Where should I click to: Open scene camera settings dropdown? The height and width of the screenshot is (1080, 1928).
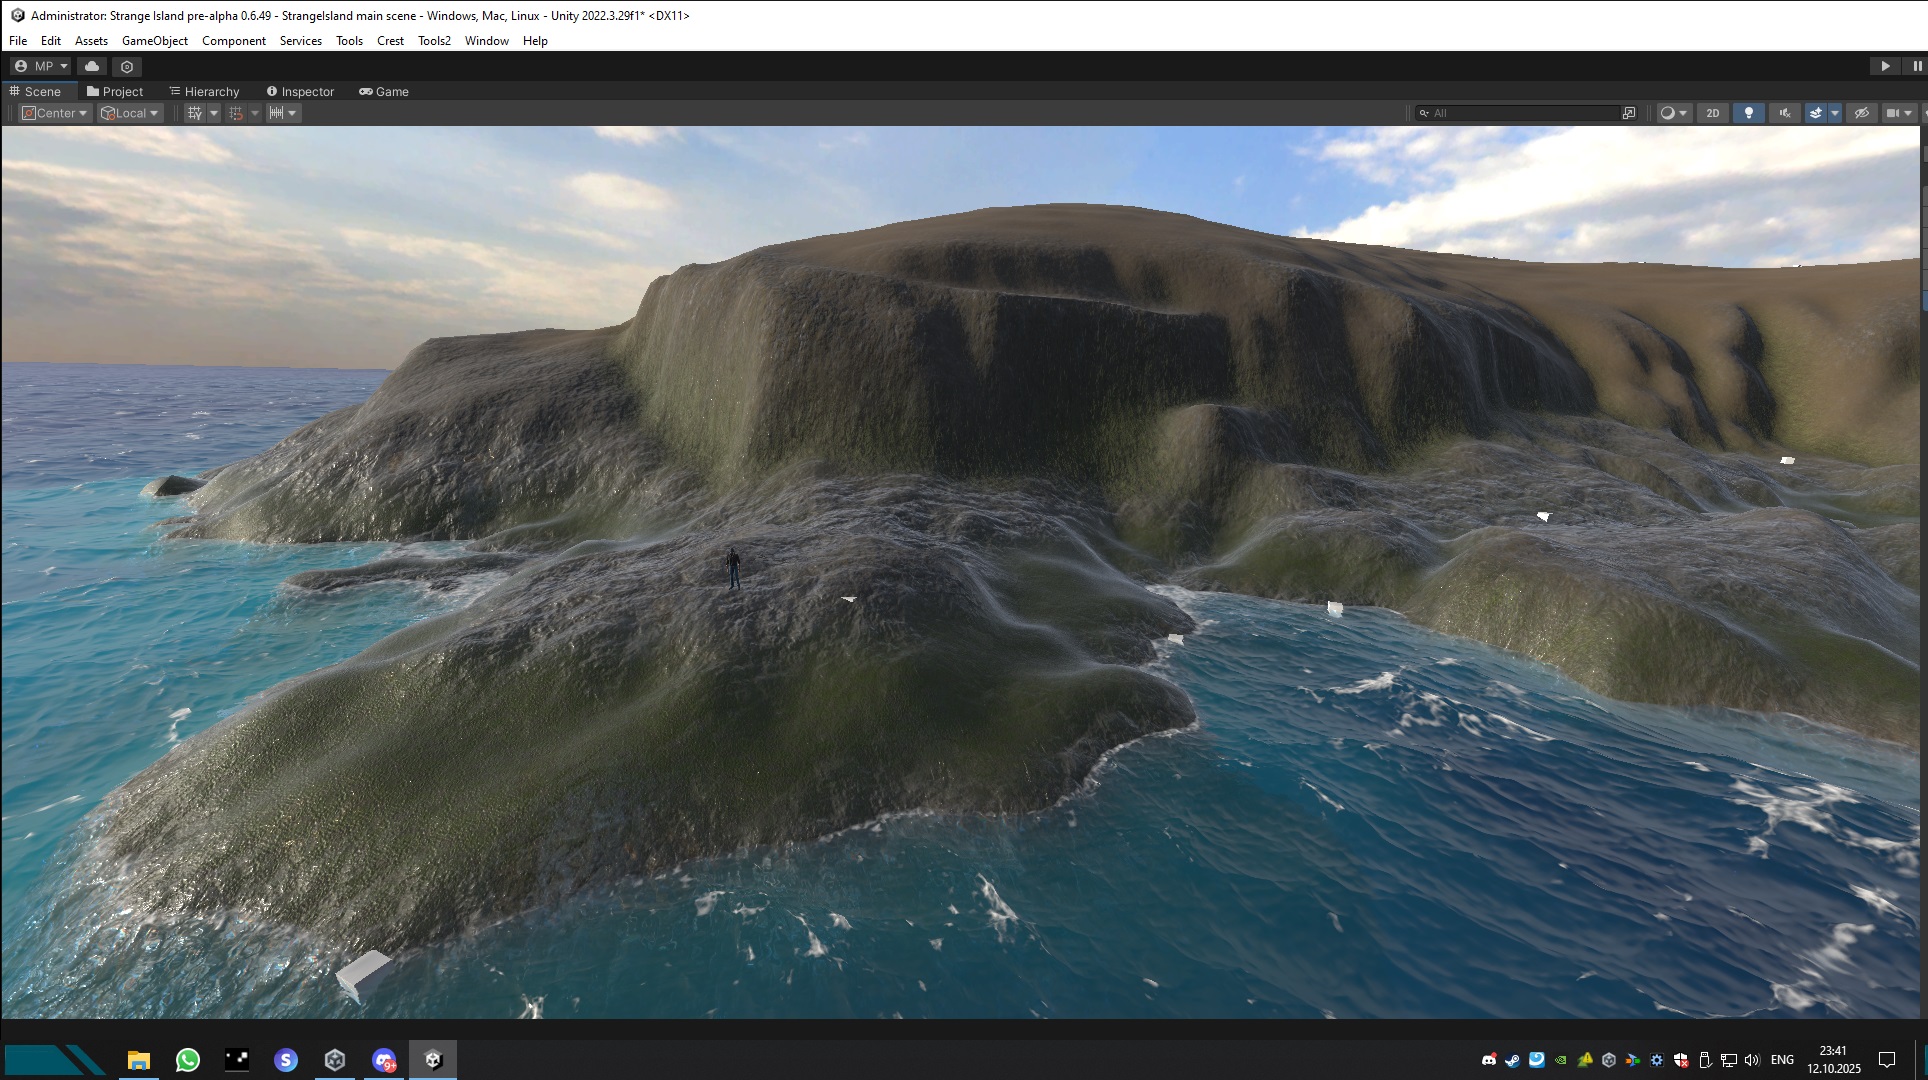click(1898, 113)
